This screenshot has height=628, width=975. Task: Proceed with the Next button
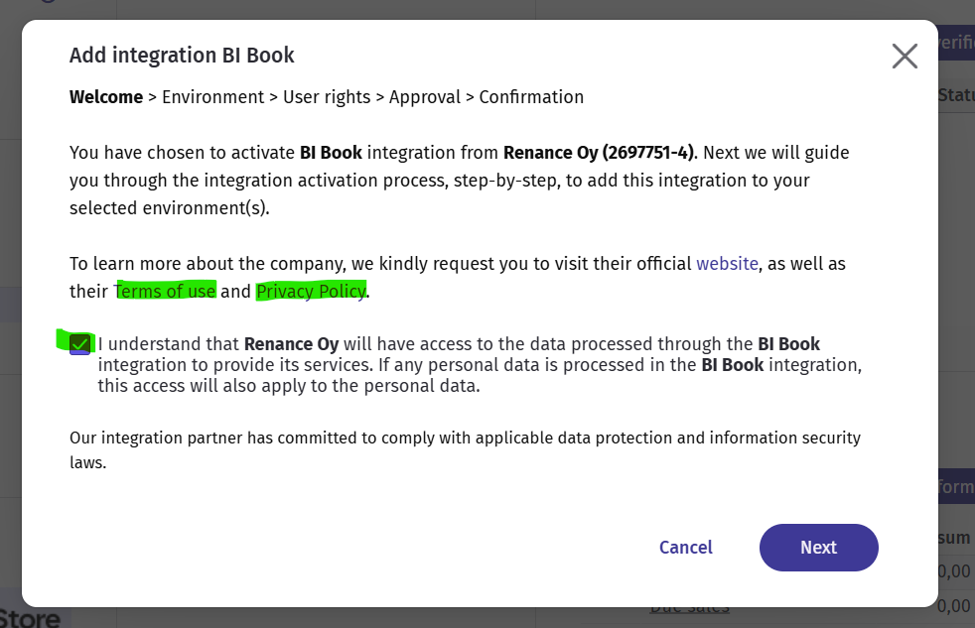[818, 547]
